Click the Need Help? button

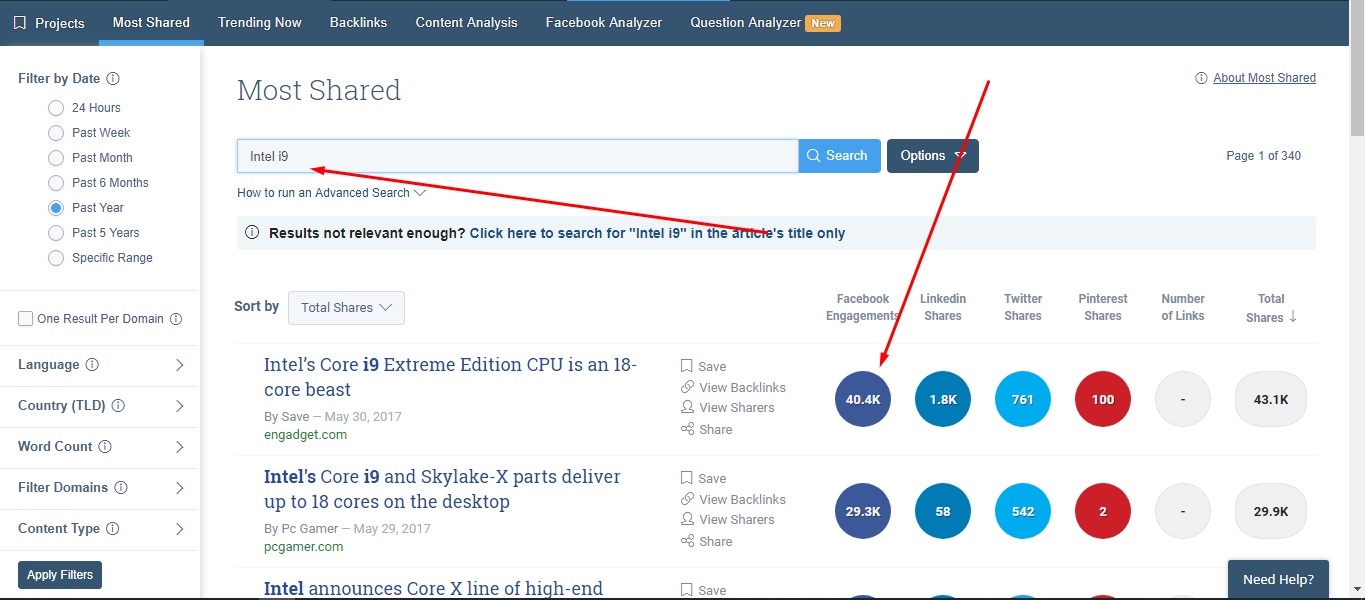pos(1278,579)
